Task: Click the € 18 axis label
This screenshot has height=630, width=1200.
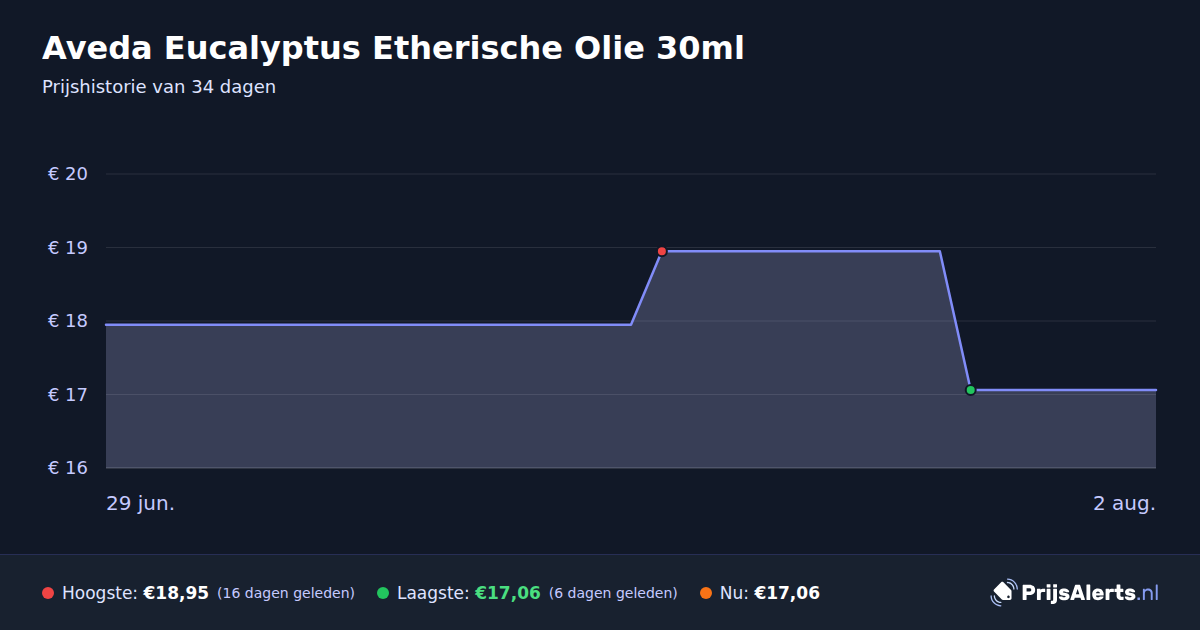Action: click(68, 321)
